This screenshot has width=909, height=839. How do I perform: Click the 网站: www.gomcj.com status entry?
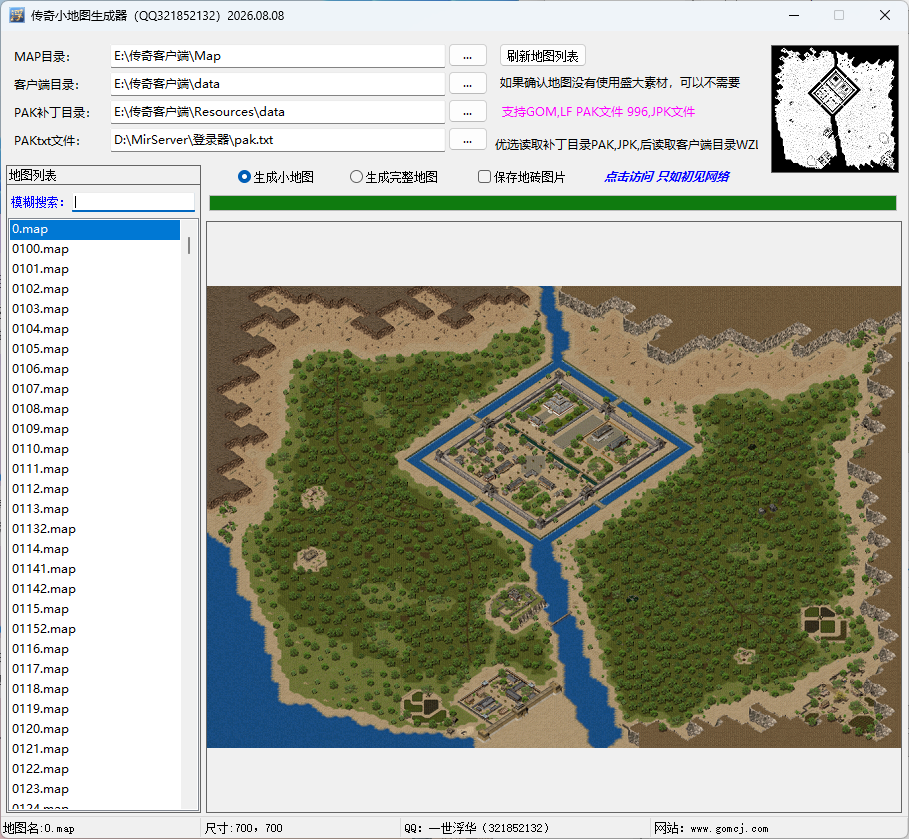[x=711, y=829]
